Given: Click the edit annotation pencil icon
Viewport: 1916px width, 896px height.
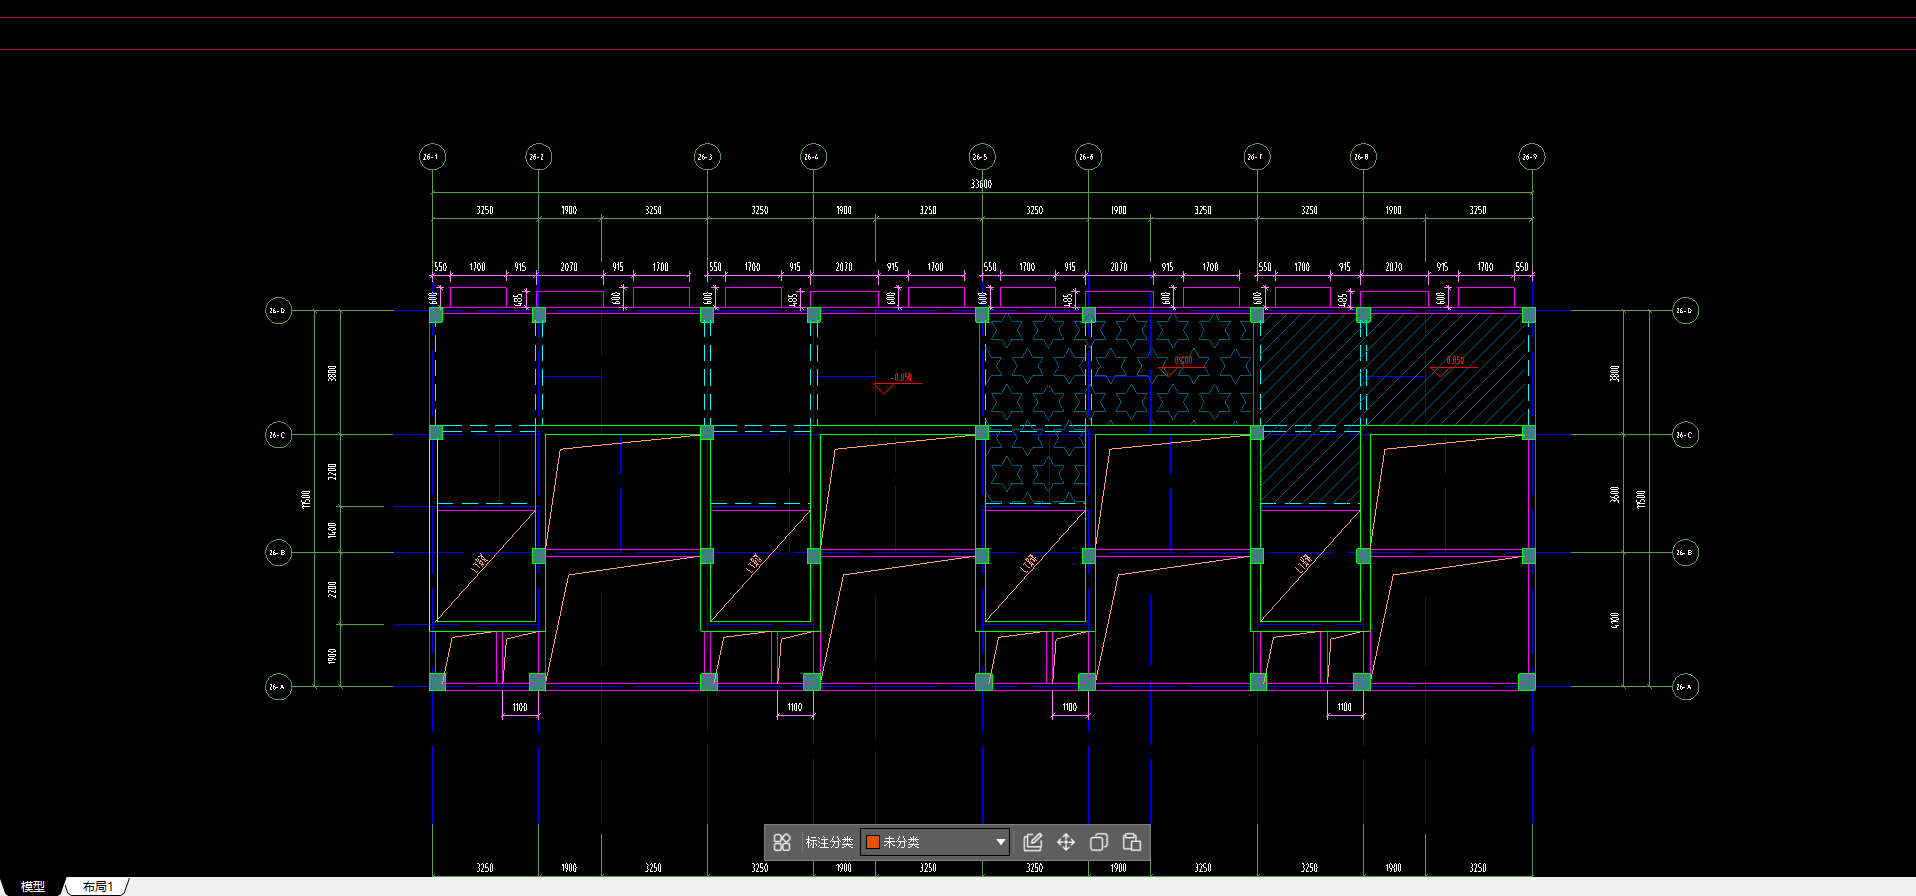Looking at the screenshot, I should (x=1033, y=842).
